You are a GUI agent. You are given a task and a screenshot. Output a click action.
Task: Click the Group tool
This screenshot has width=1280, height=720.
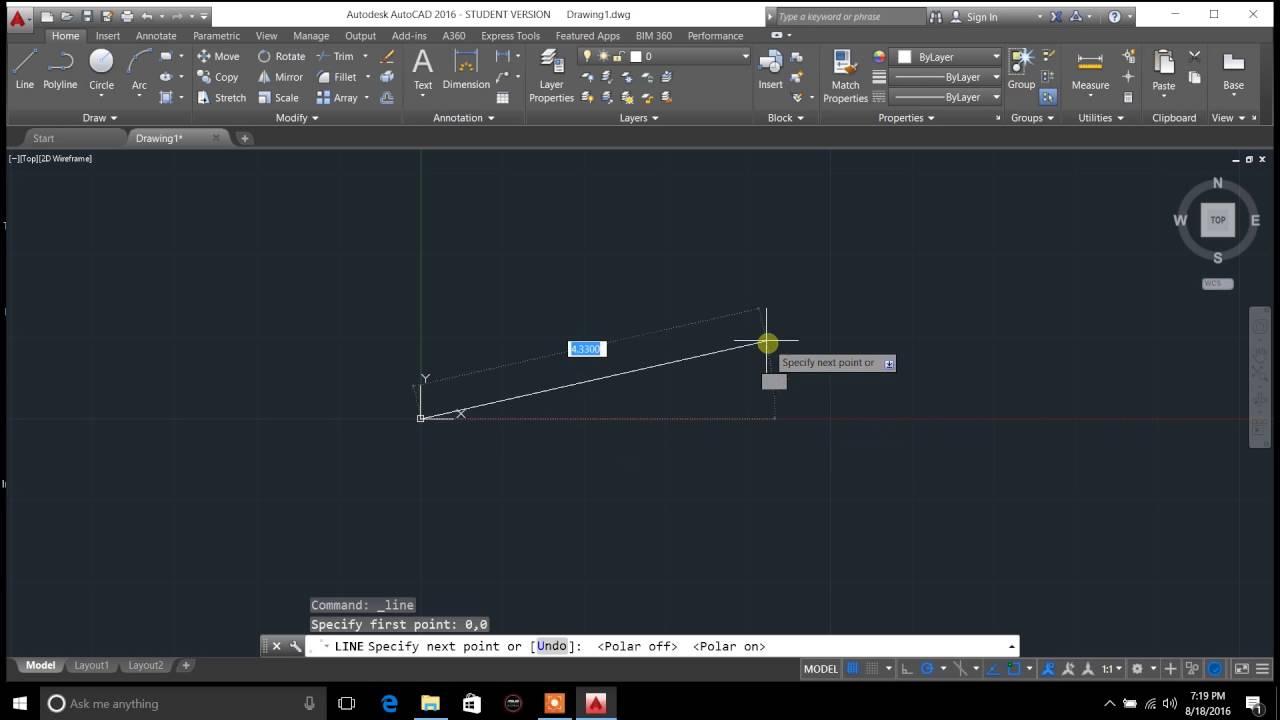(x=1021, y=70)
